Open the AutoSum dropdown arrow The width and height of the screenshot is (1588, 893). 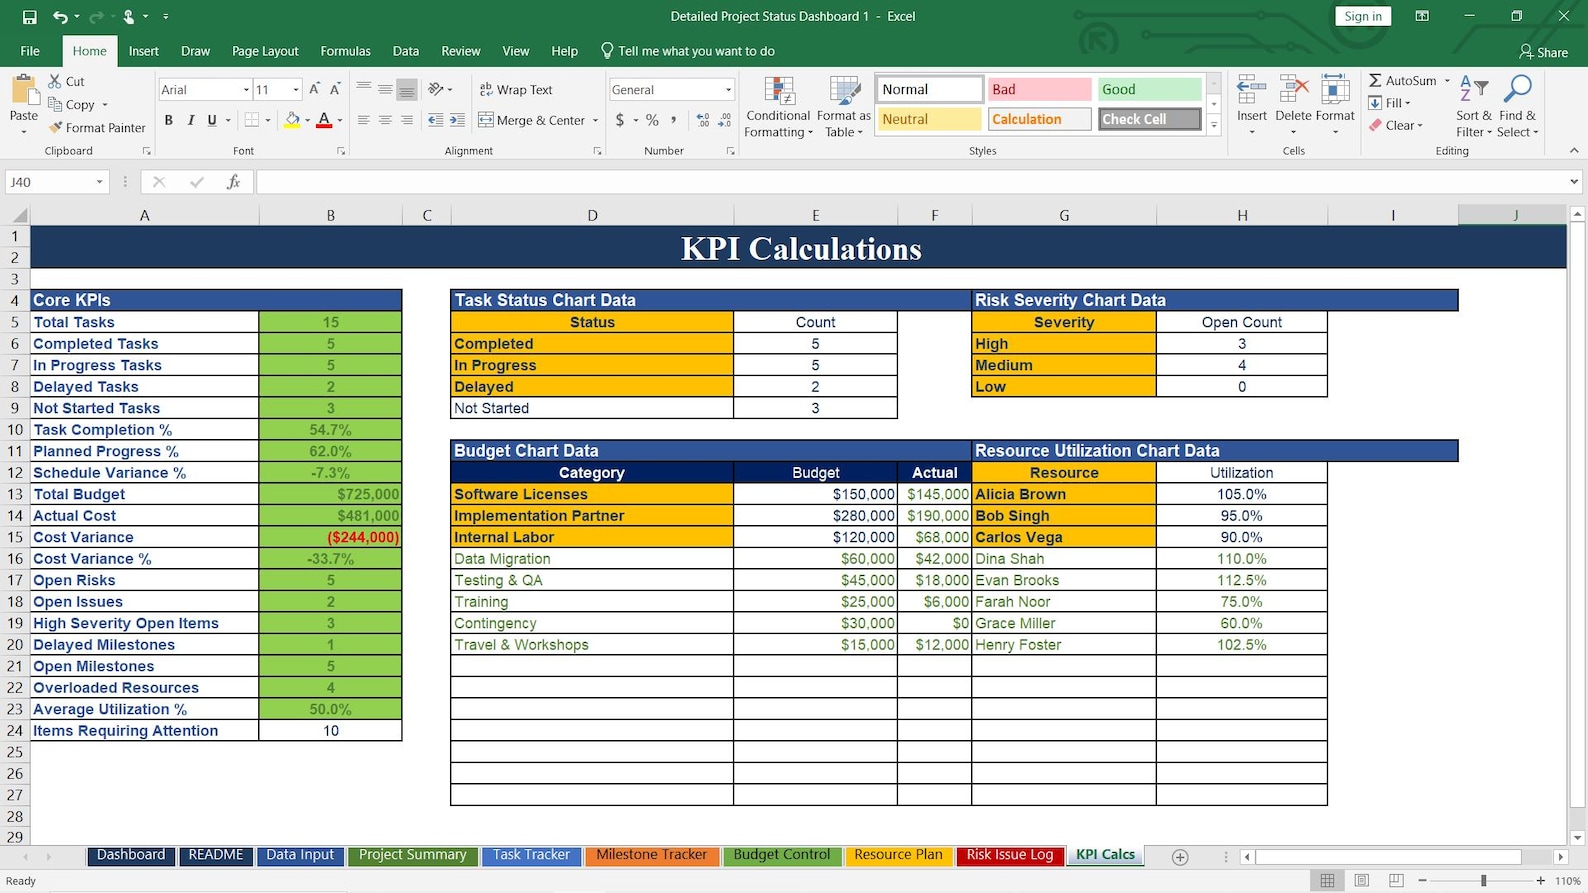[1447, 81]
